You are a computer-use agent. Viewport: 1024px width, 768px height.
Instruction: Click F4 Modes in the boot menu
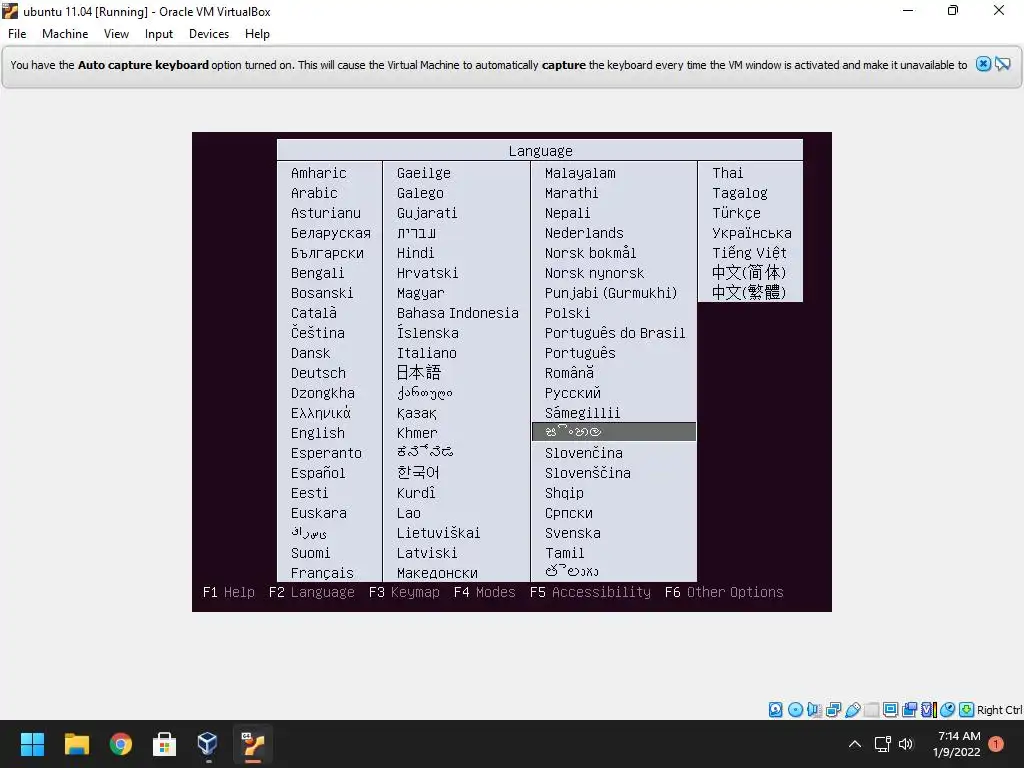click(x=485, y=592)
